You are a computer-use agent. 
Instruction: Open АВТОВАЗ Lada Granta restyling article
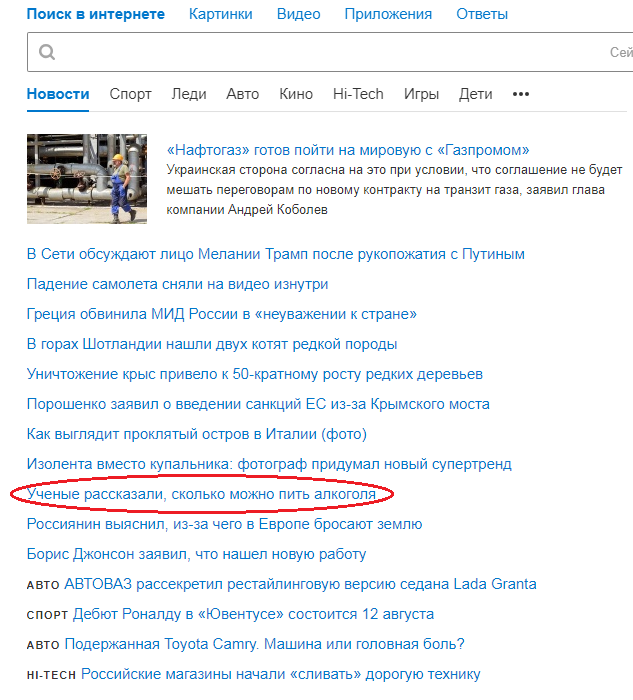click(300, 584)
